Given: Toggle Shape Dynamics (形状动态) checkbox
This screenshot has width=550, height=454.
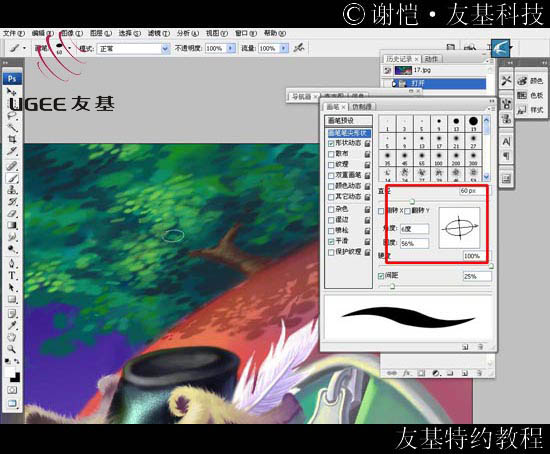Looking at the screenshot, I should click(x=331, y=143).
